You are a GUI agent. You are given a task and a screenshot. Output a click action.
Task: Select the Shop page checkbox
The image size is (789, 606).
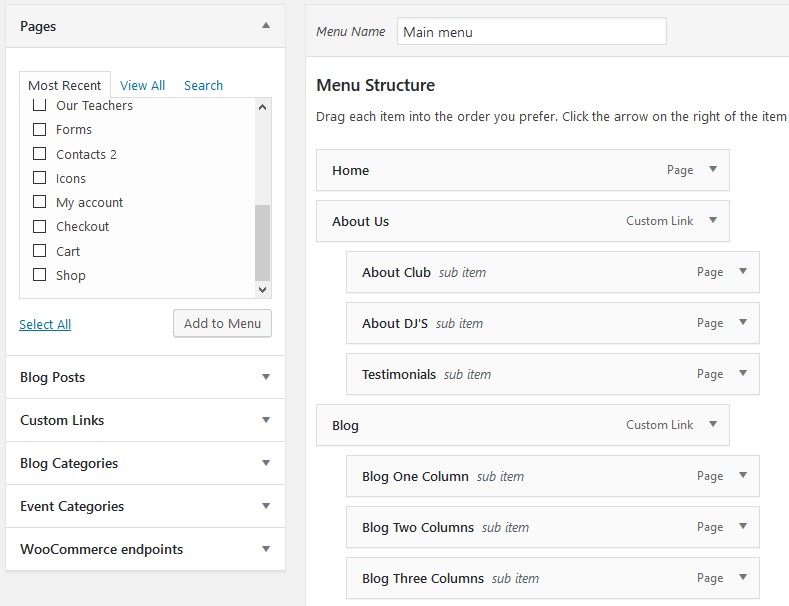tap(39, 275)
